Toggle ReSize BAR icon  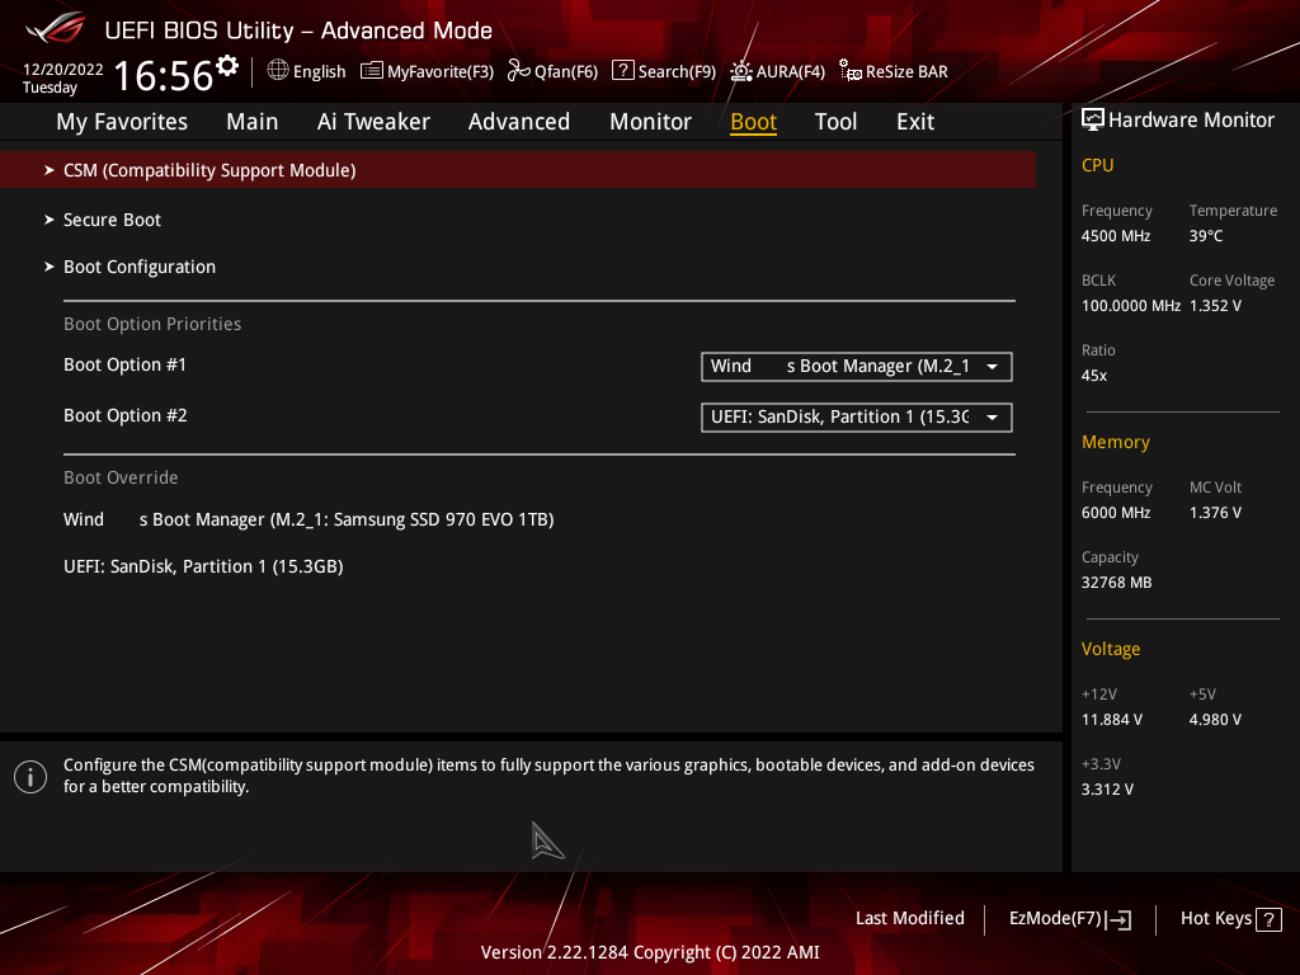(x=850, y=70)
